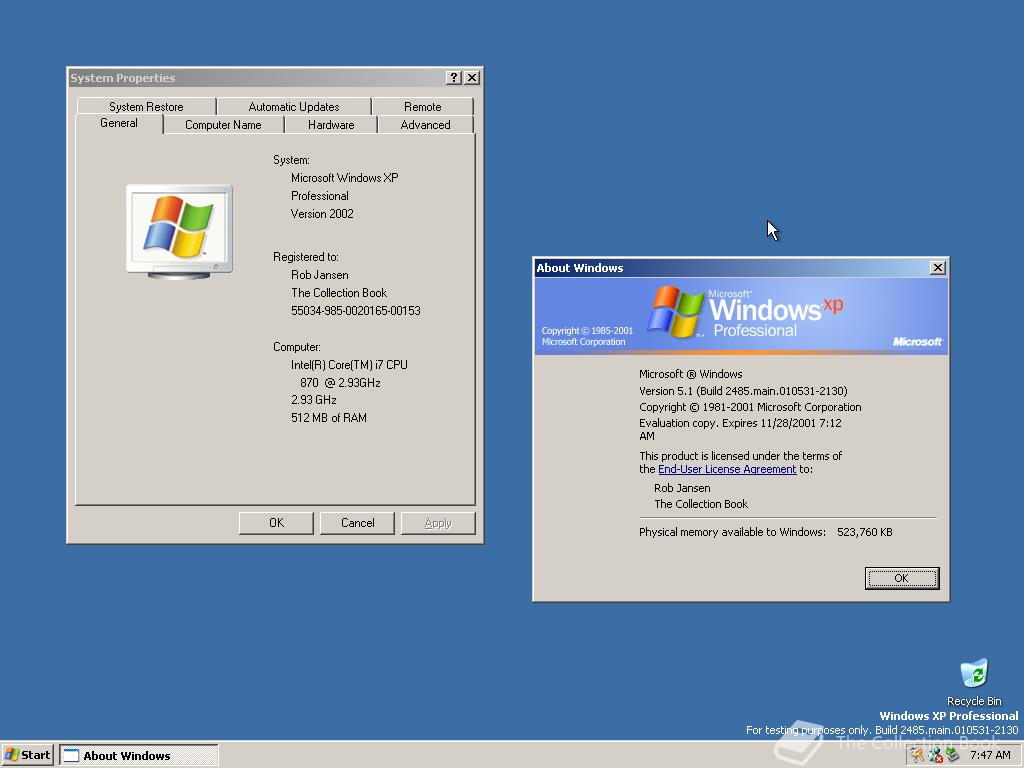Click the product ID 55034-985-0020165-00153
The width and height of the screenshot is (1024, 768).
[356, 311]
